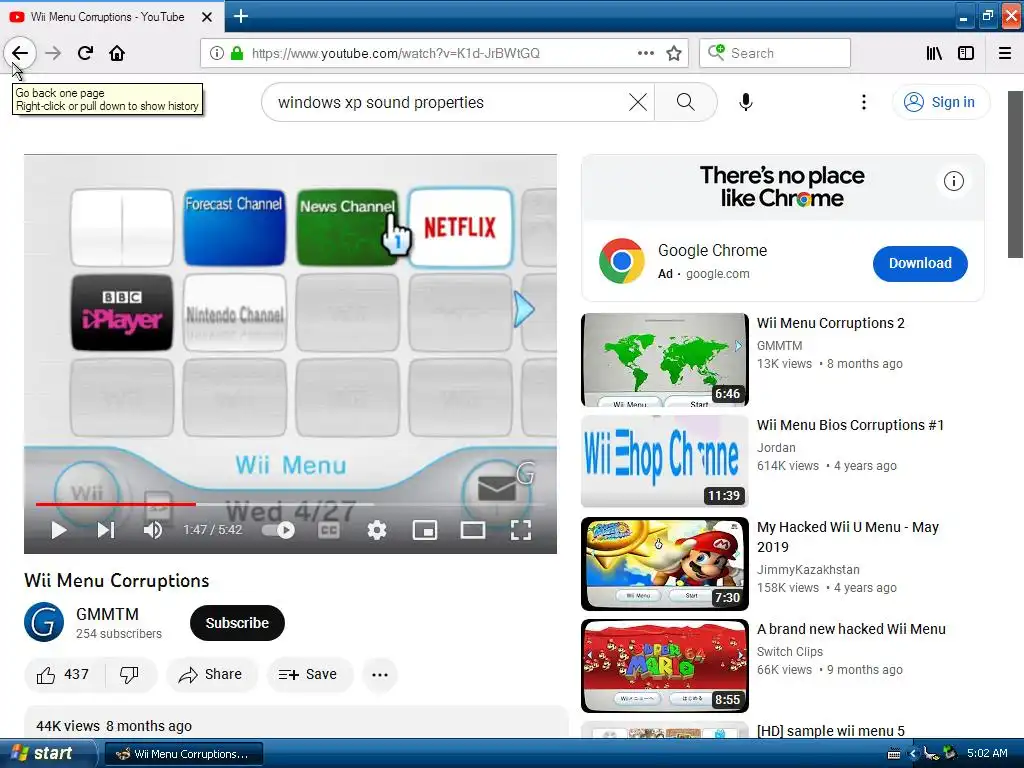Open A brand new hacked Wii Menu title

coord(851,629)
